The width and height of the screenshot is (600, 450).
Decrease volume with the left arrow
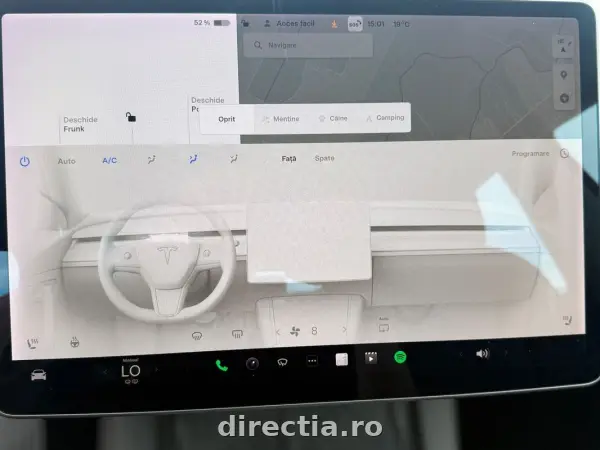click(461, 354)
